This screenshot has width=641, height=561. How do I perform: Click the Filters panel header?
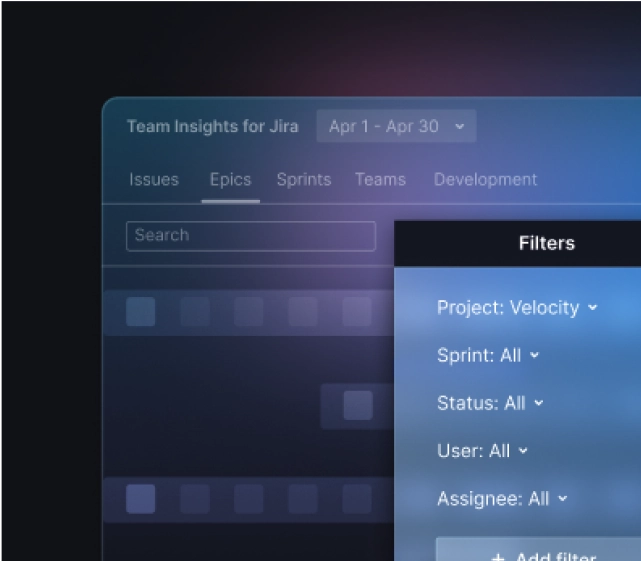(x=518, y=243)
